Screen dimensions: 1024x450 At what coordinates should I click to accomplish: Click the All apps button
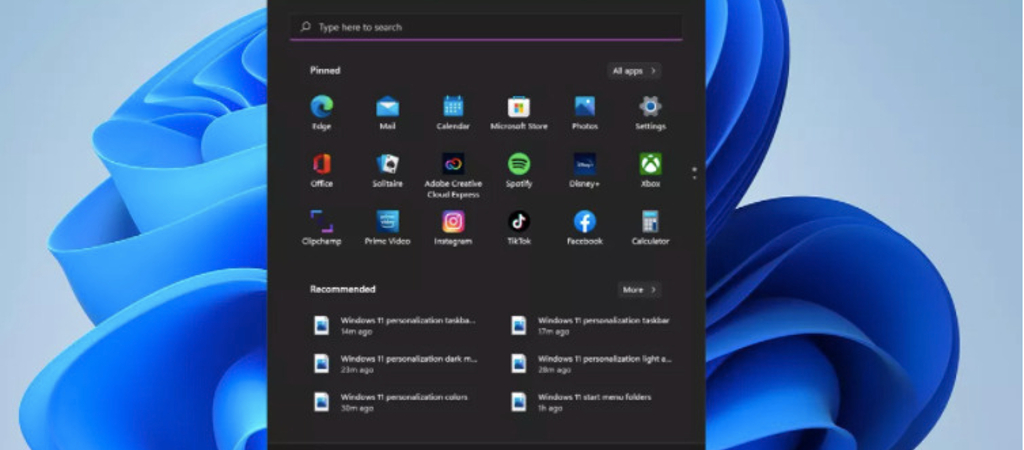(634, 71)
